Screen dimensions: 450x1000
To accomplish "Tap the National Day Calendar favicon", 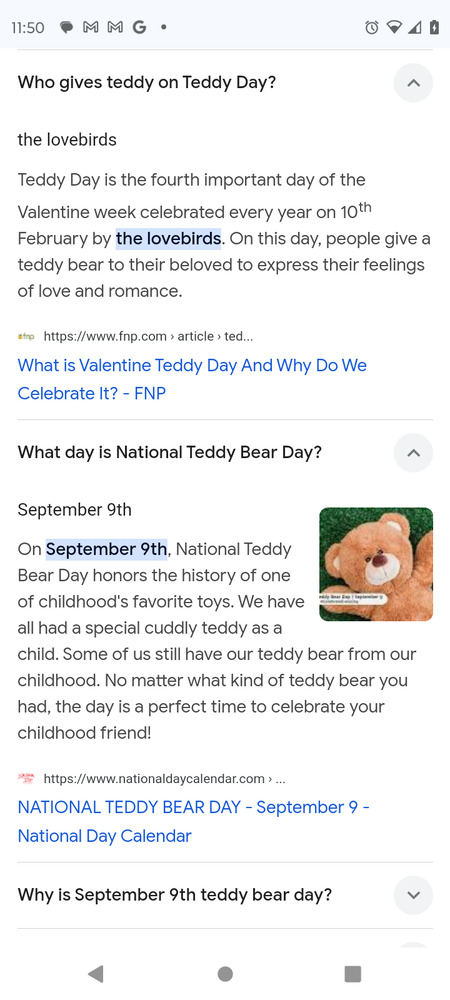I will 26,778.
